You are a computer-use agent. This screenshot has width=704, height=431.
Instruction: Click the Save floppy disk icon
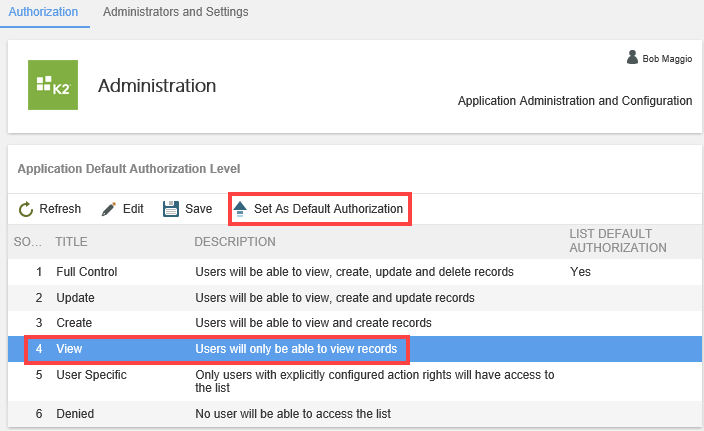click(x=171, y=209)
